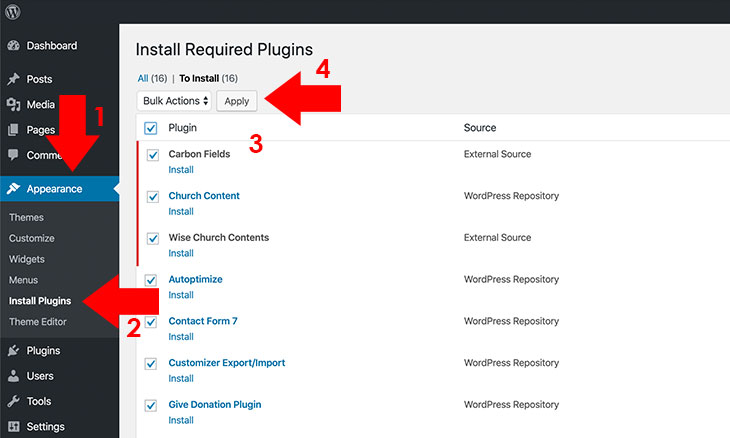Click WordPress Repository in Autoptimize row
Image resolution: width=730 pixels, height=438 pixels.
511,279
